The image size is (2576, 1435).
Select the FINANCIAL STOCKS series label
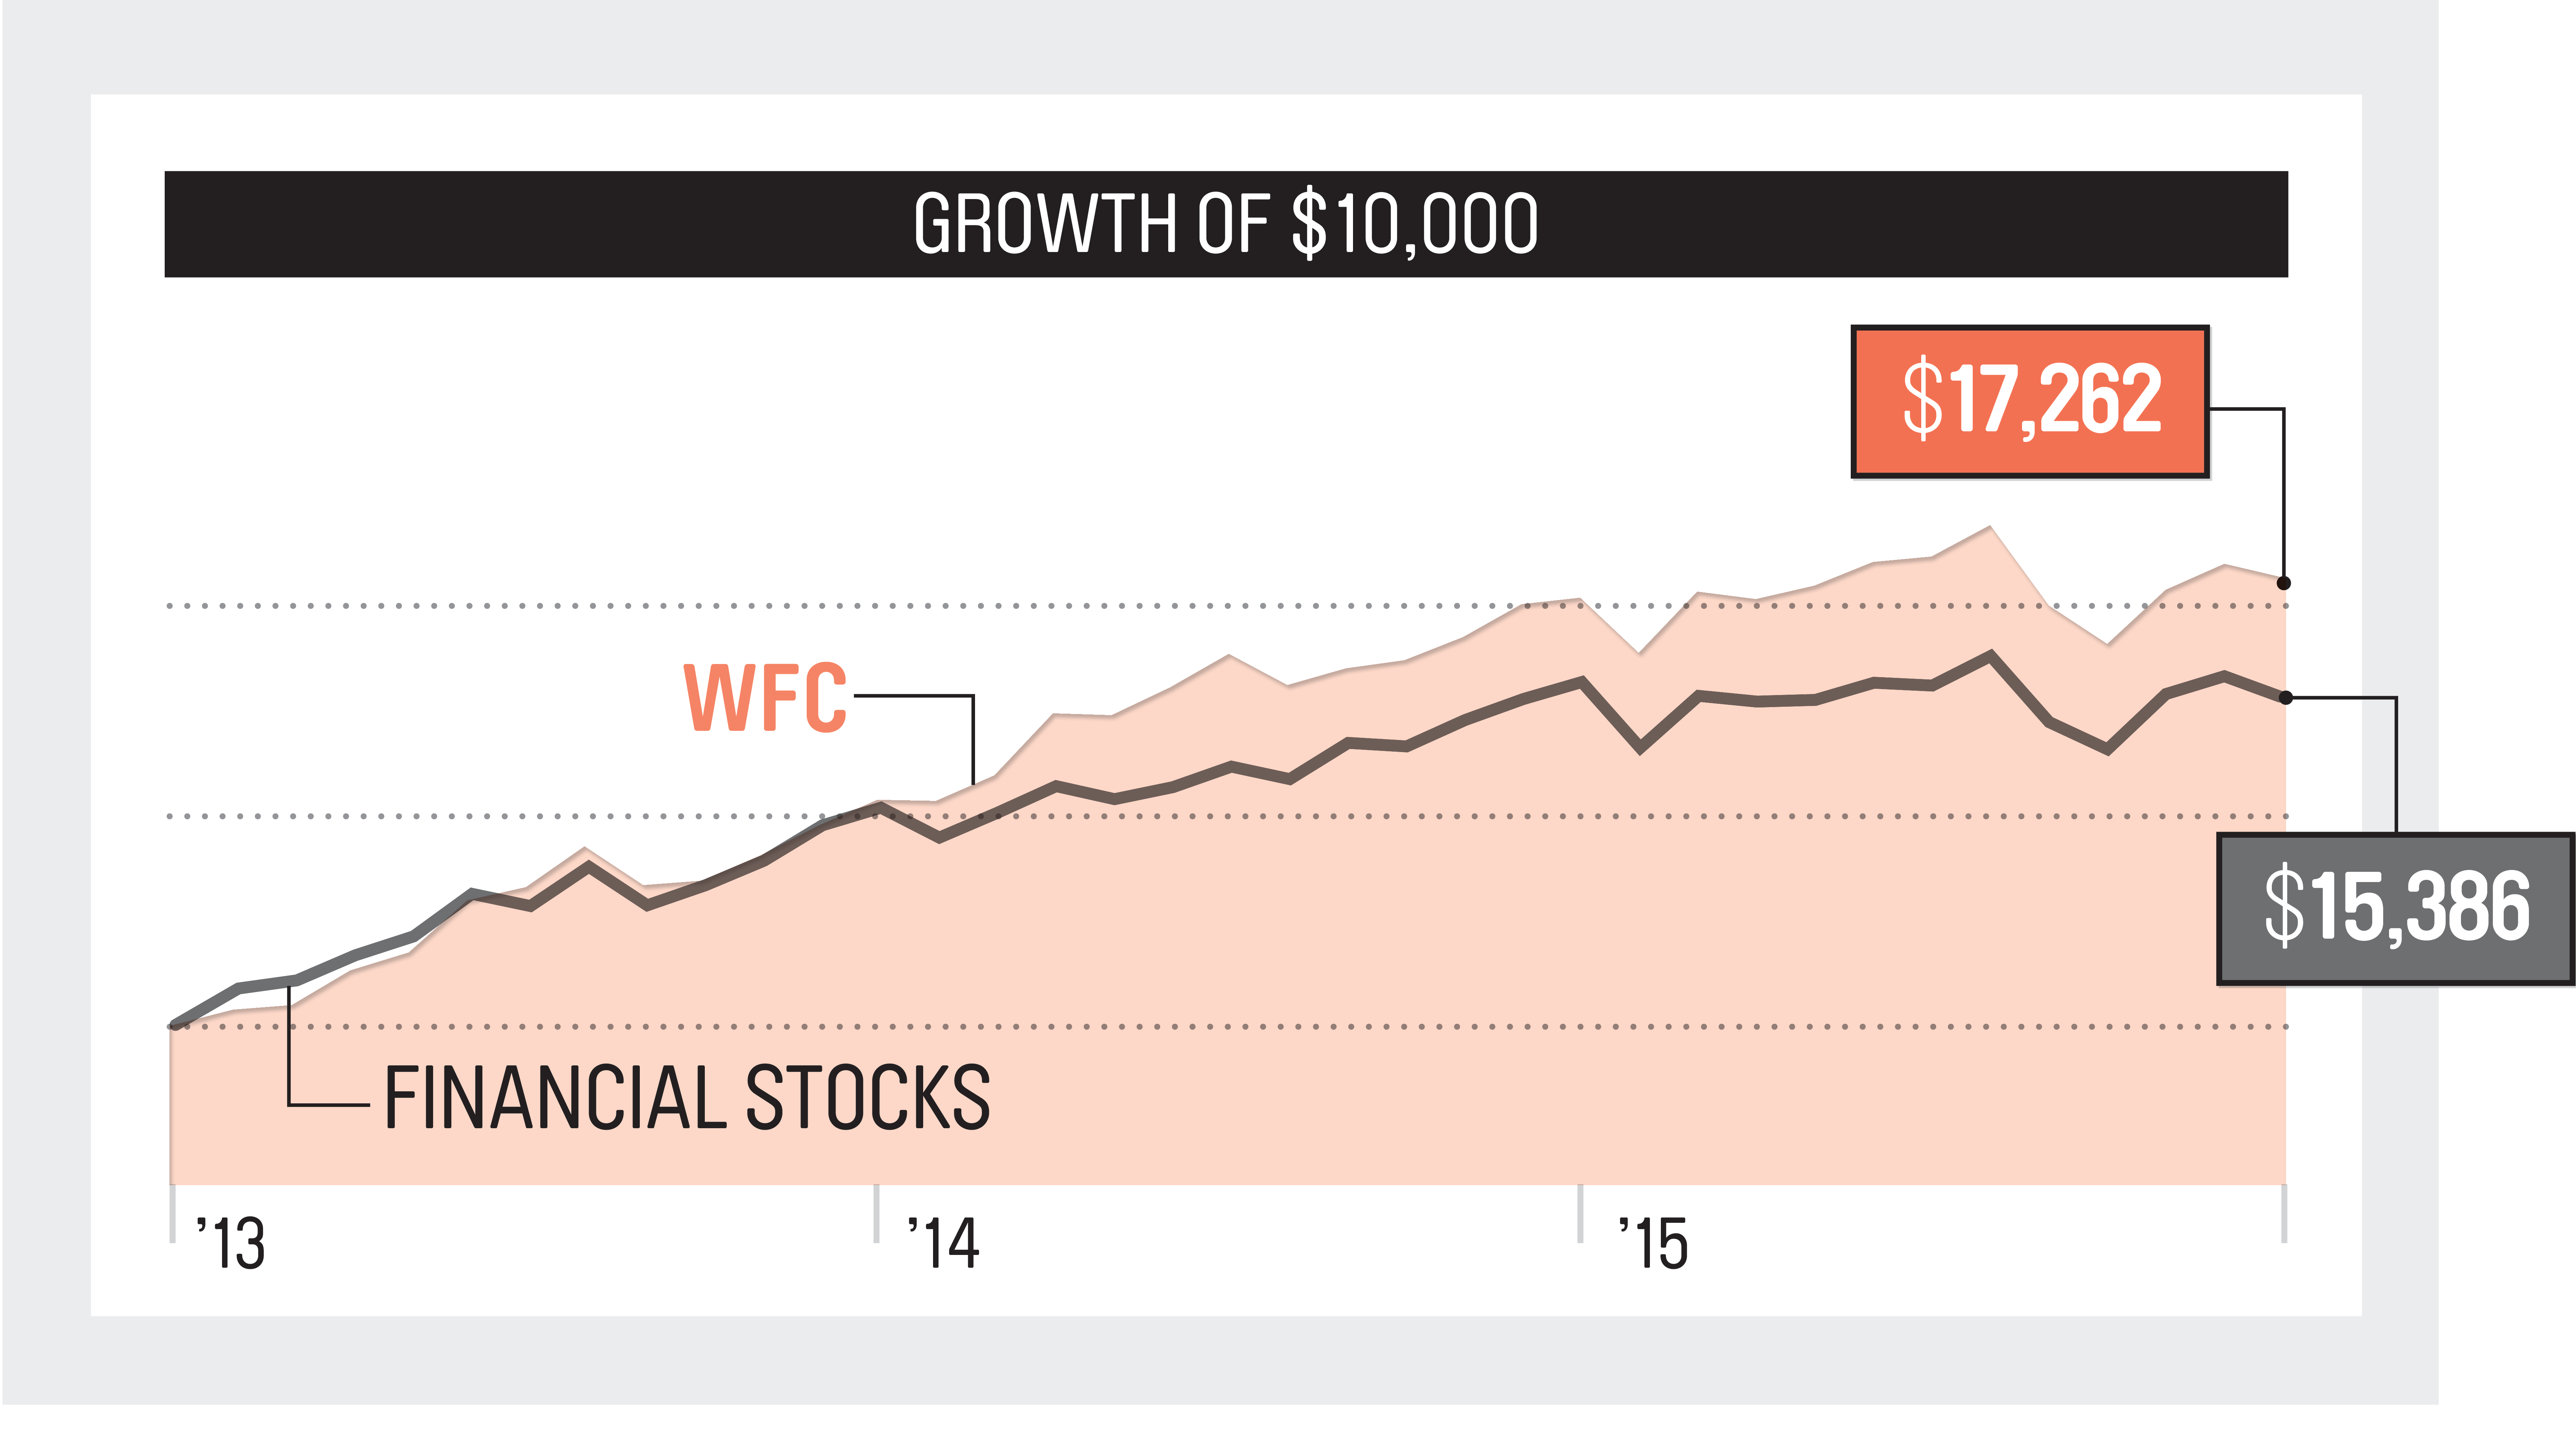[x=687, y=1098]
